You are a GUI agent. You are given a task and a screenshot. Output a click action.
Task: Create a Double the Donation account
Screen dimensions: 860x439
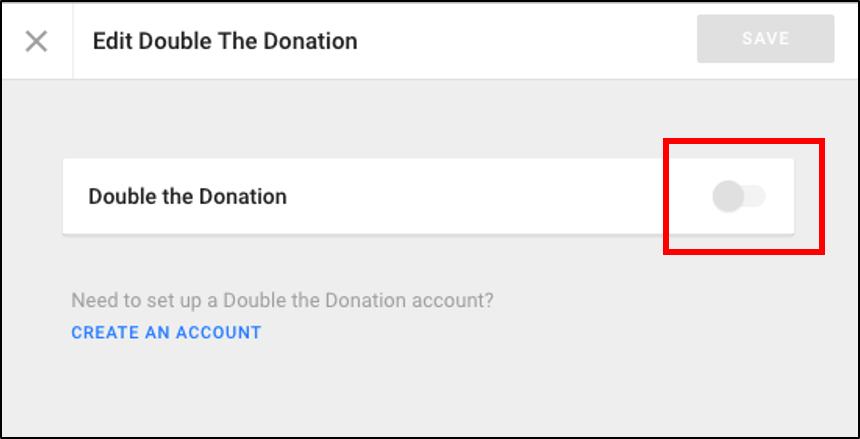pos(166,332)
